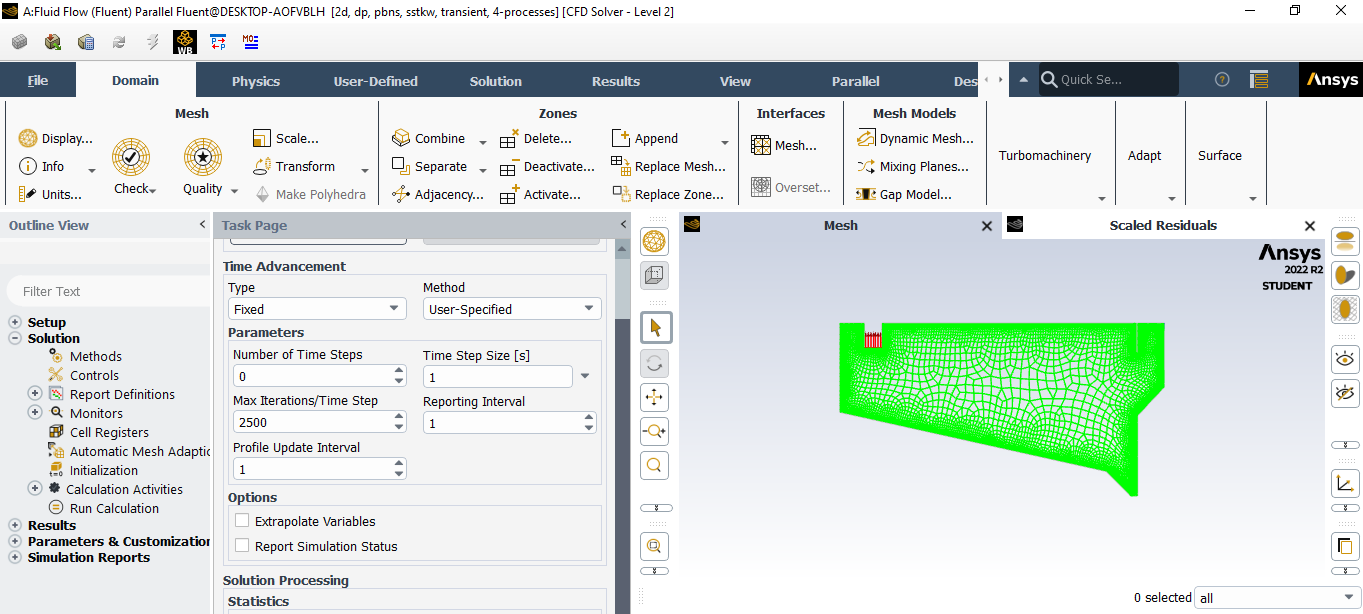Screen dimensions: 1363x614
Task: Open the Mixing Planes dialog
Action: [913, 166]
